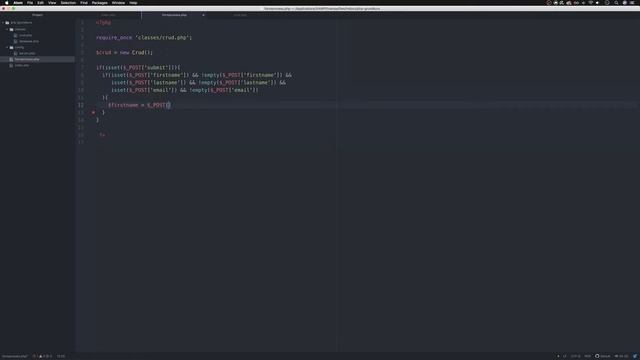Click on the '$crud = new Crud();' line
The image size is (640, 360).
click(124, 53)
